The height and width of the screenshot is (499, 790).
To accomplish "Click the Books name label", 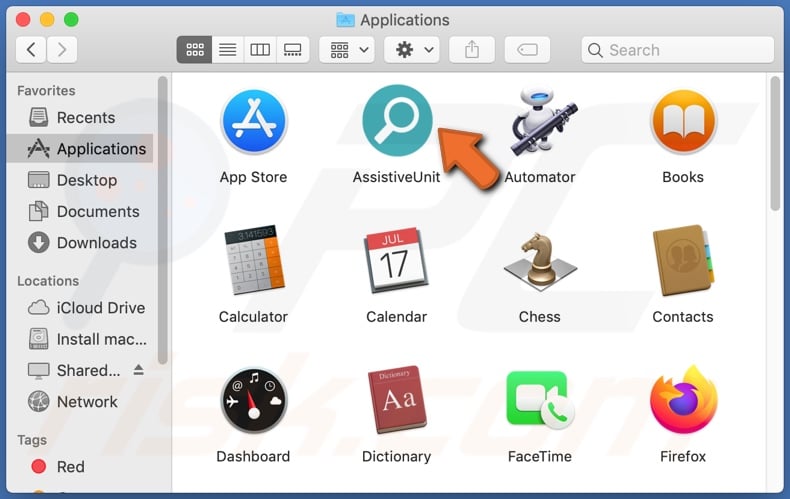I will [683, 177].
